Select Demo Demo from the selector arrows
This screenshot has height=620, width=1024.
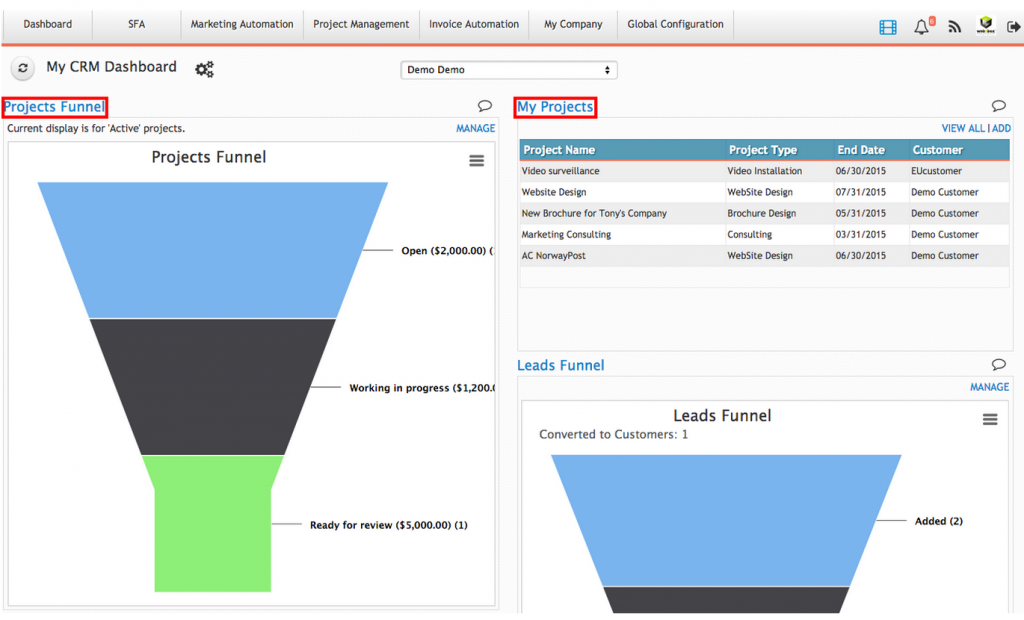click(x=608, y=70)
